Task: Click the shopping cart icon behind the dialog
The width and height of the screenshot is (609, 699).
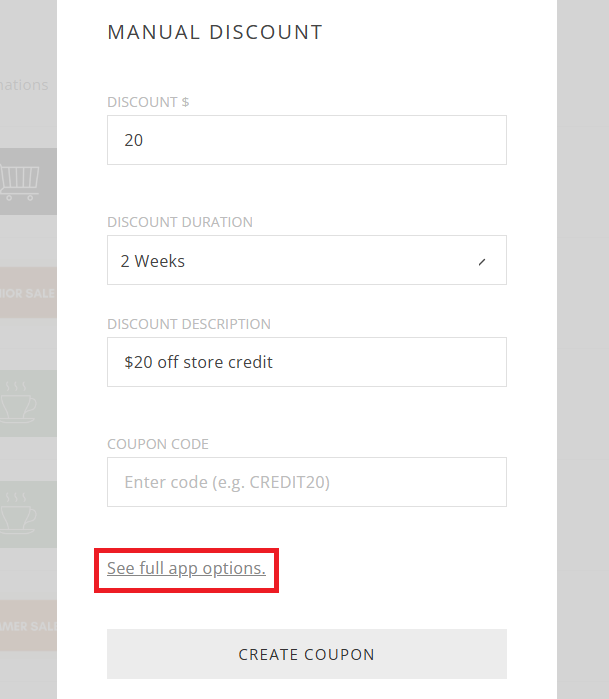Action: (20, 182)
